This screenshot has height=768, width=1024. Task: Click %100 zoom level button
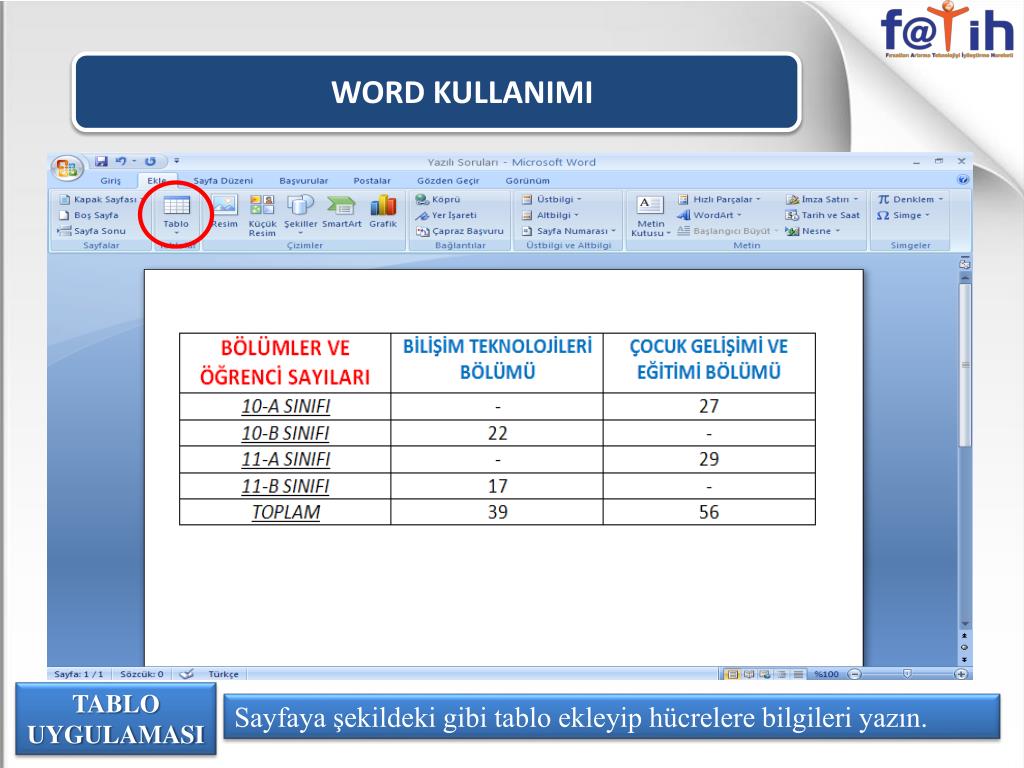point(826,674)
